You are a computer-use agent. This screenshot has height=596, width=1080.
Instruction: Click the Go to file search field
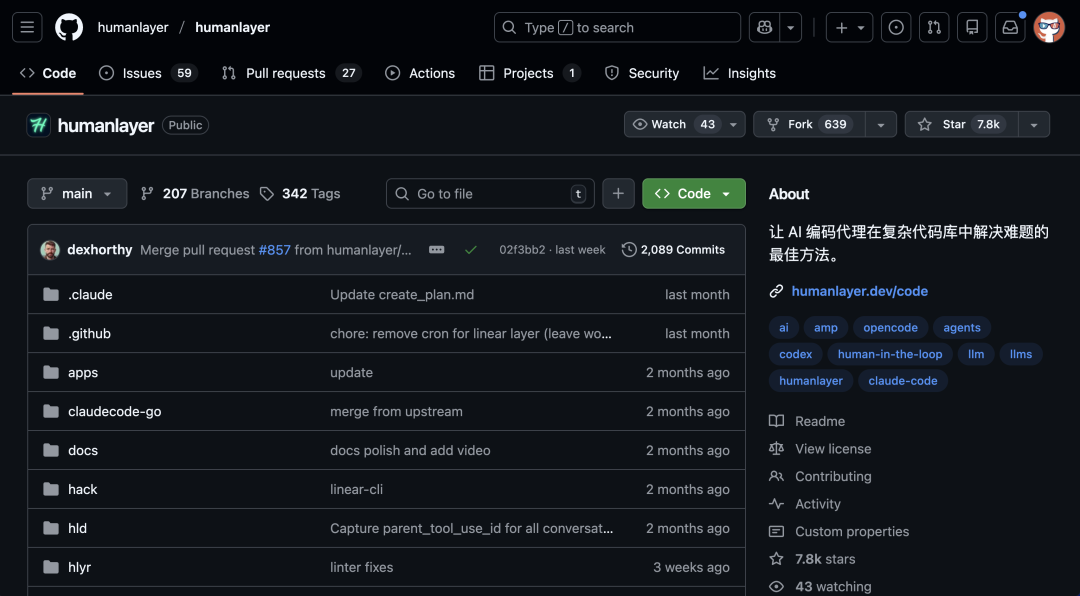tap(490, 194)
